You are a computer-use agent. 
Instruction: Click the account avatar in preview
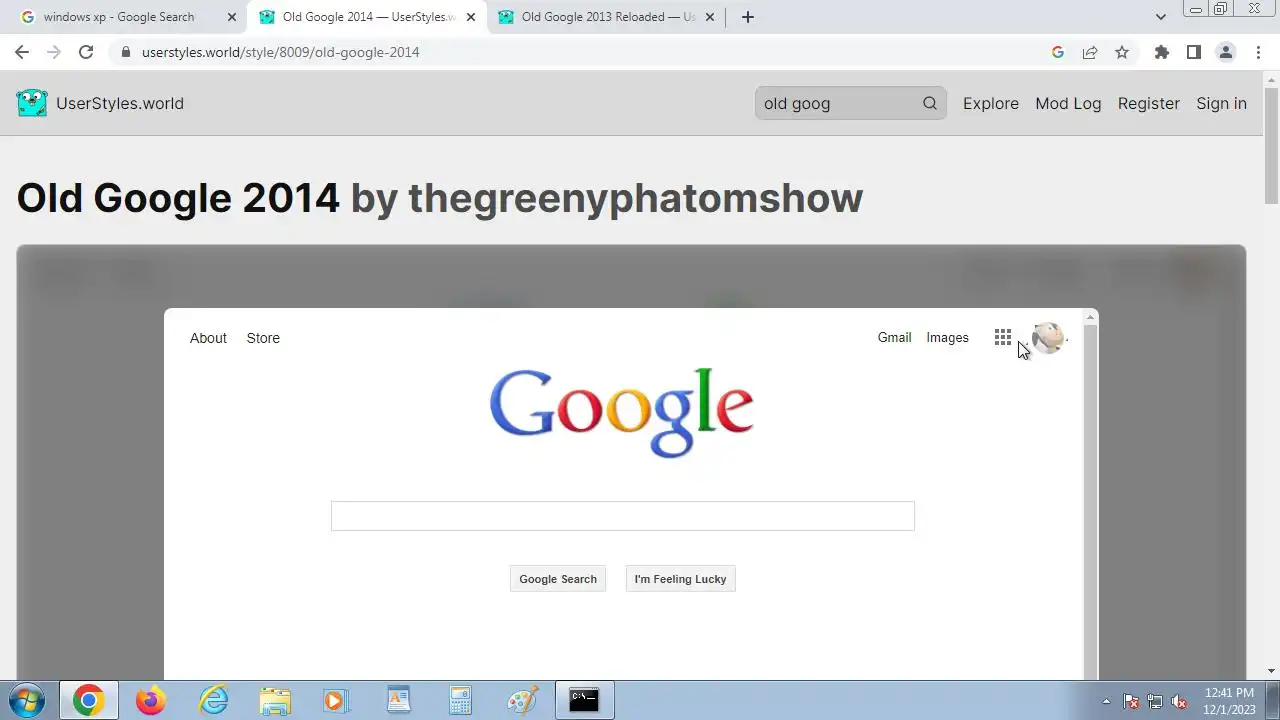pyautogui.click(x=1047, y=337)
